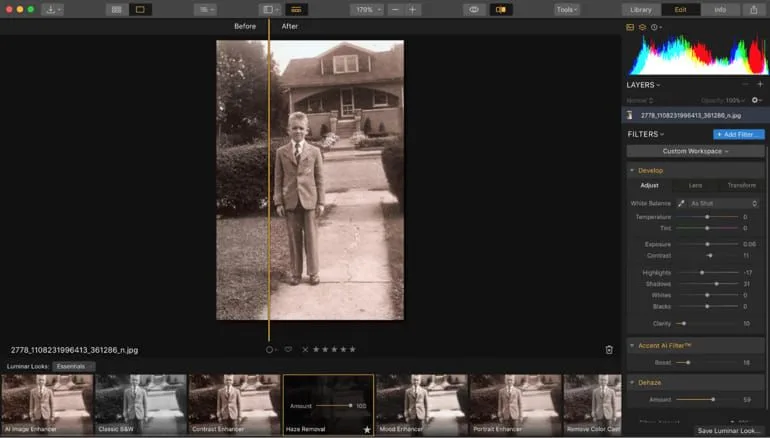Open the export share icon

pos(753,9)
